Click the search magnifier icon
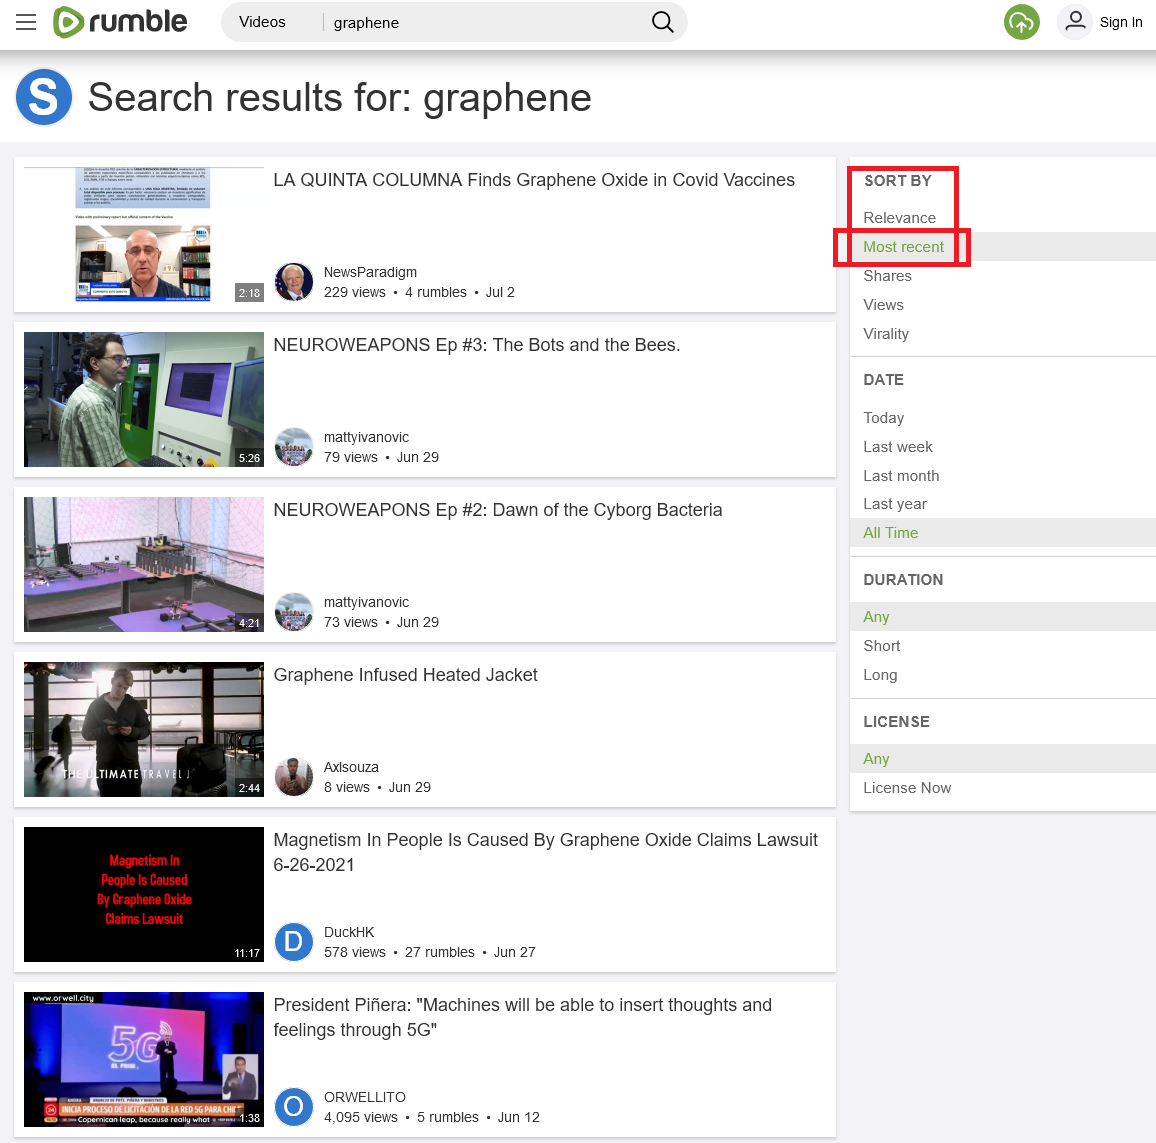 (x=662, y=22)
